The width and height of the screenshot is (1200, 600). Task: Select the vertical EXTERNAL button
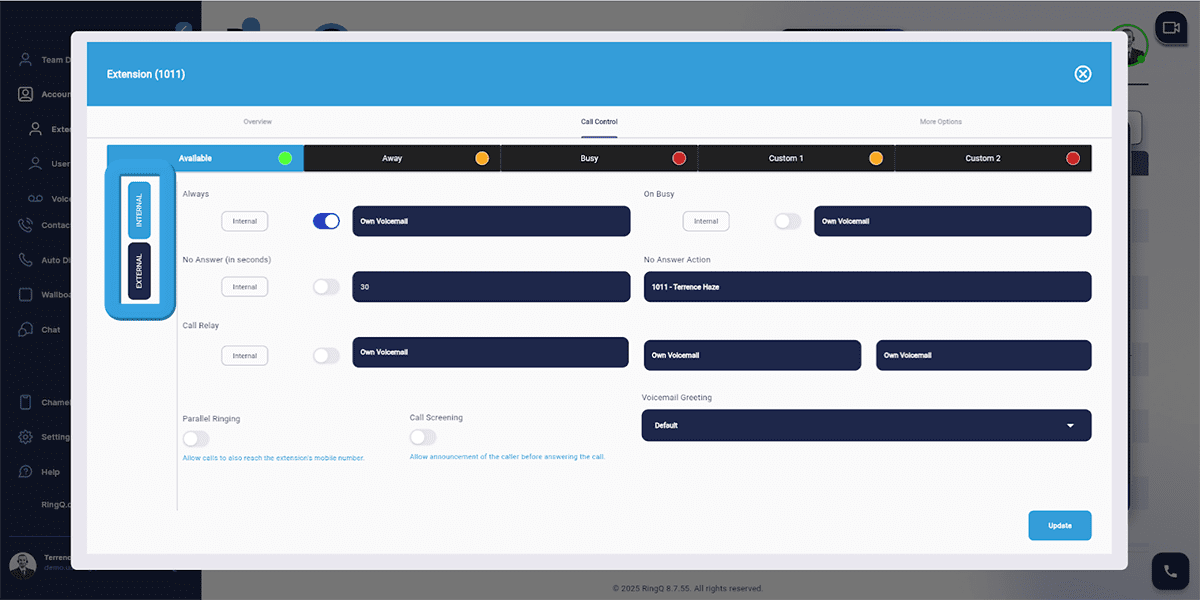coord(140,271)
